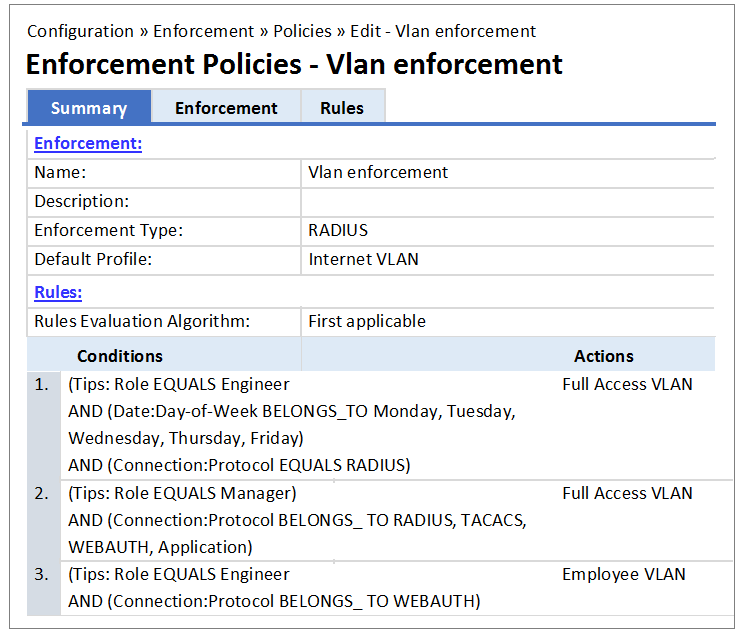
Task: Click Policies in the breadcrumb path
Action: coord(301,31)
